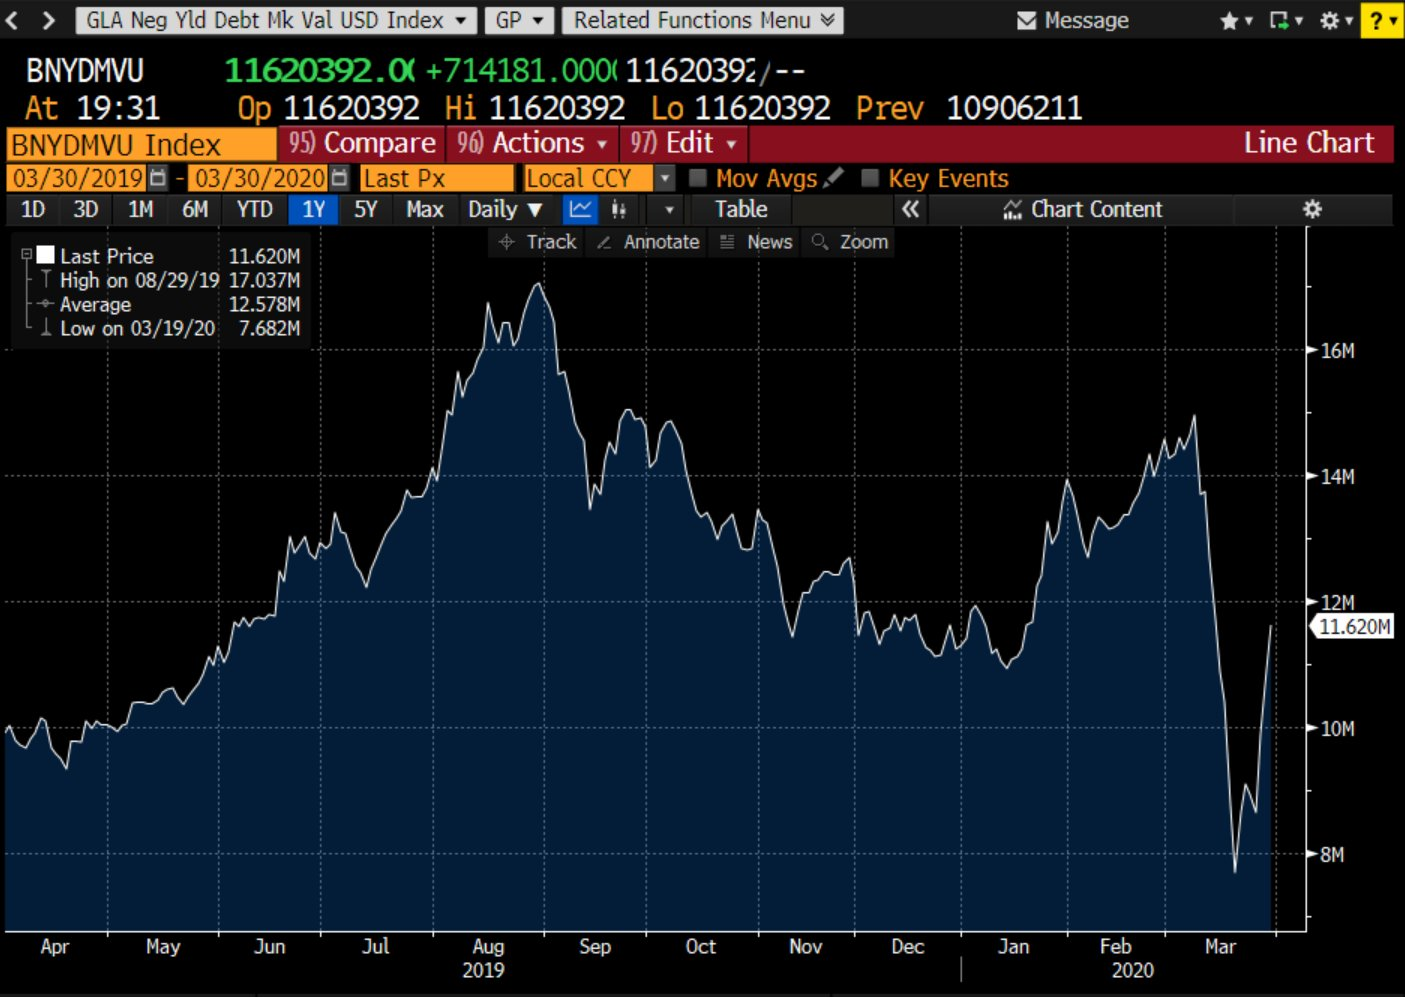Select the 1D period tab

33,209
